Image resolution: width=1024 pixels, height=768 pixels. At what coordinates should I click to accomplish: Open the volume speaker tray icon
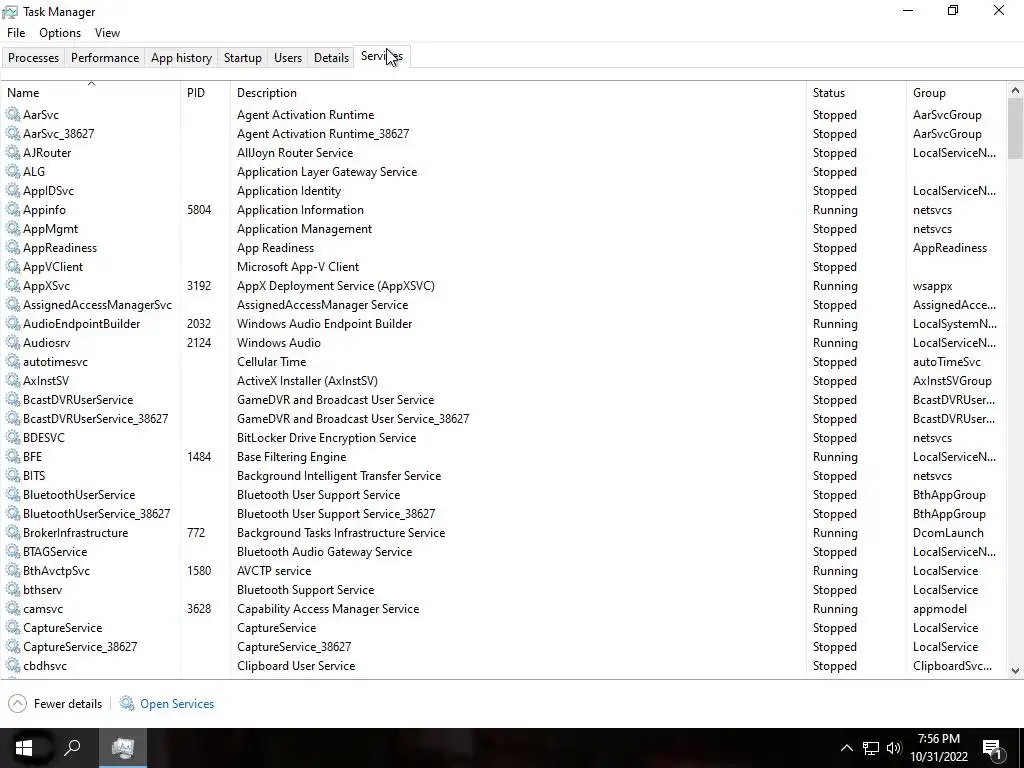pyautogui.click(x=894, y=748)
